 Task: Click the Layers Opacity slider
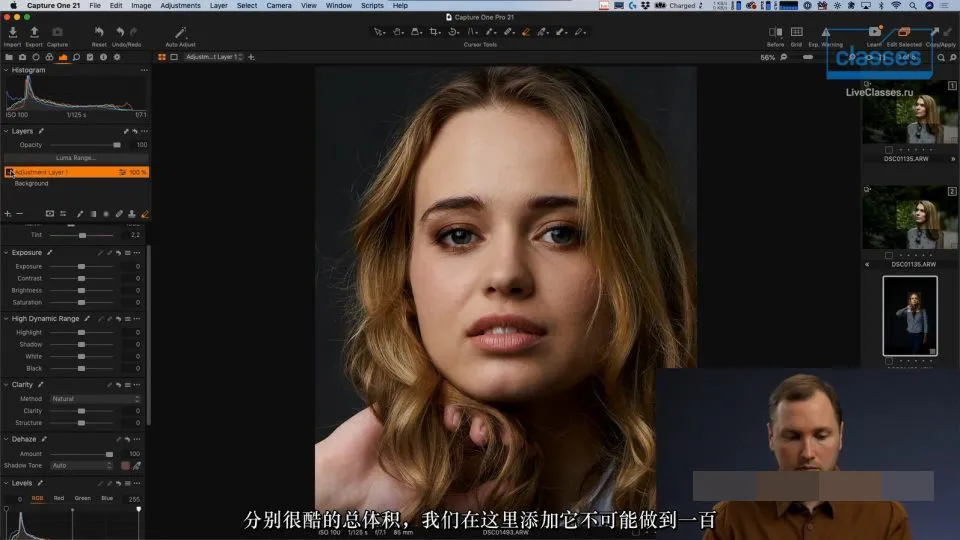(x=84, y=145)
